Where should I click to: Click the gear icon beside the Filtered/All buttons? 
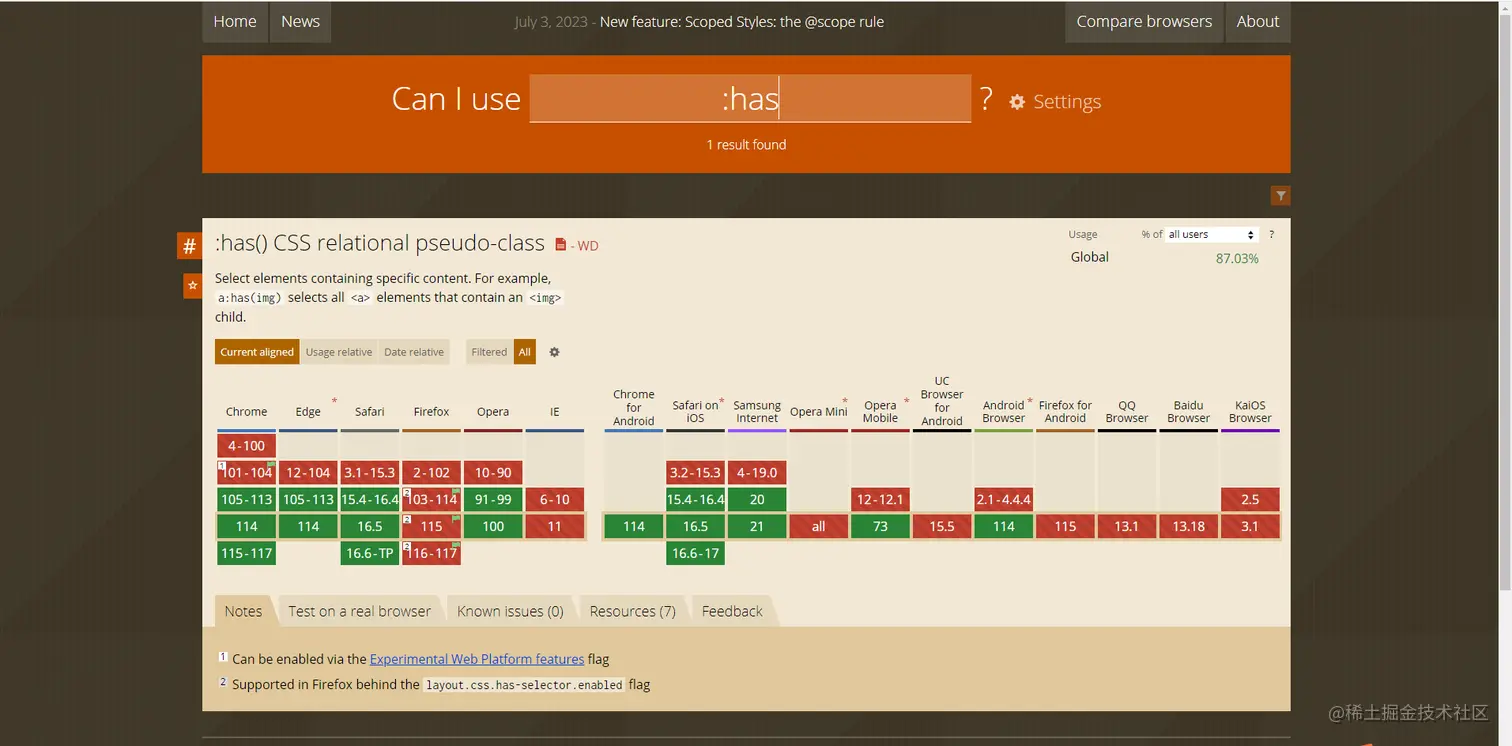point(554,352)
